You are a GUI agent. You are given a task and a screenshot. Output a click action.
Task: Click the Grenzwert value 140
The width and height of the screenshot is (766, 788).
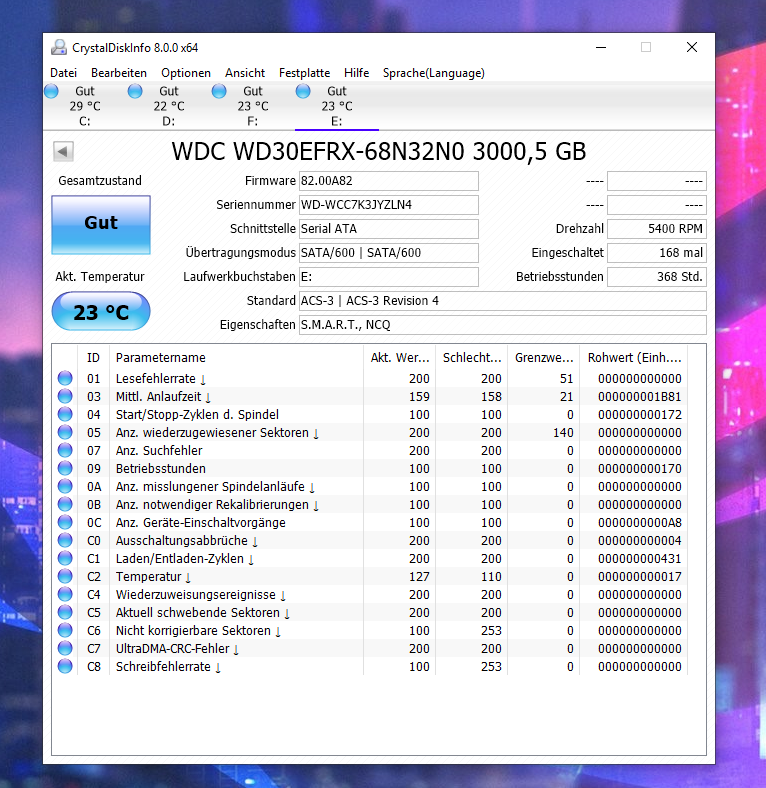563,433
